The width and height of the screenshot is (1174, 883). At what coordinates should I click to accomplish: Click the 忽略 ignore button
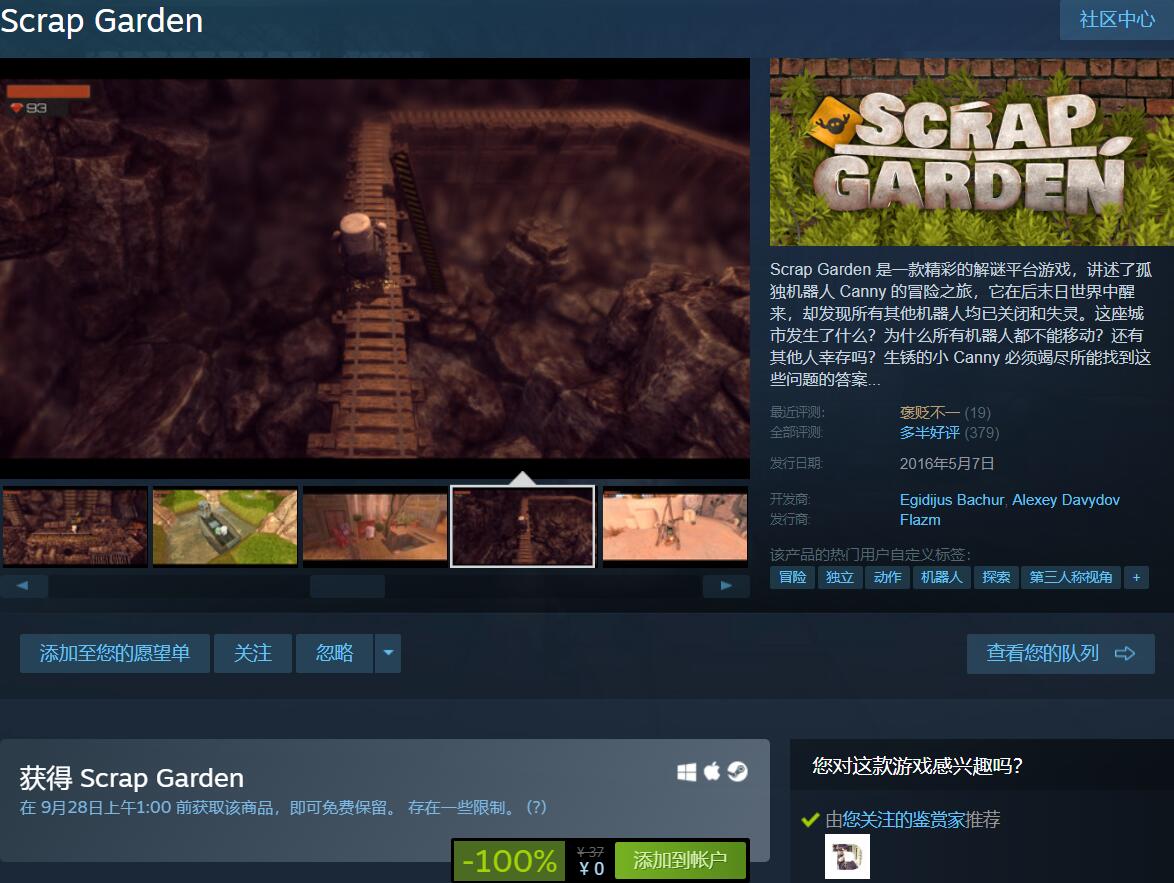(x=334, y=653)
